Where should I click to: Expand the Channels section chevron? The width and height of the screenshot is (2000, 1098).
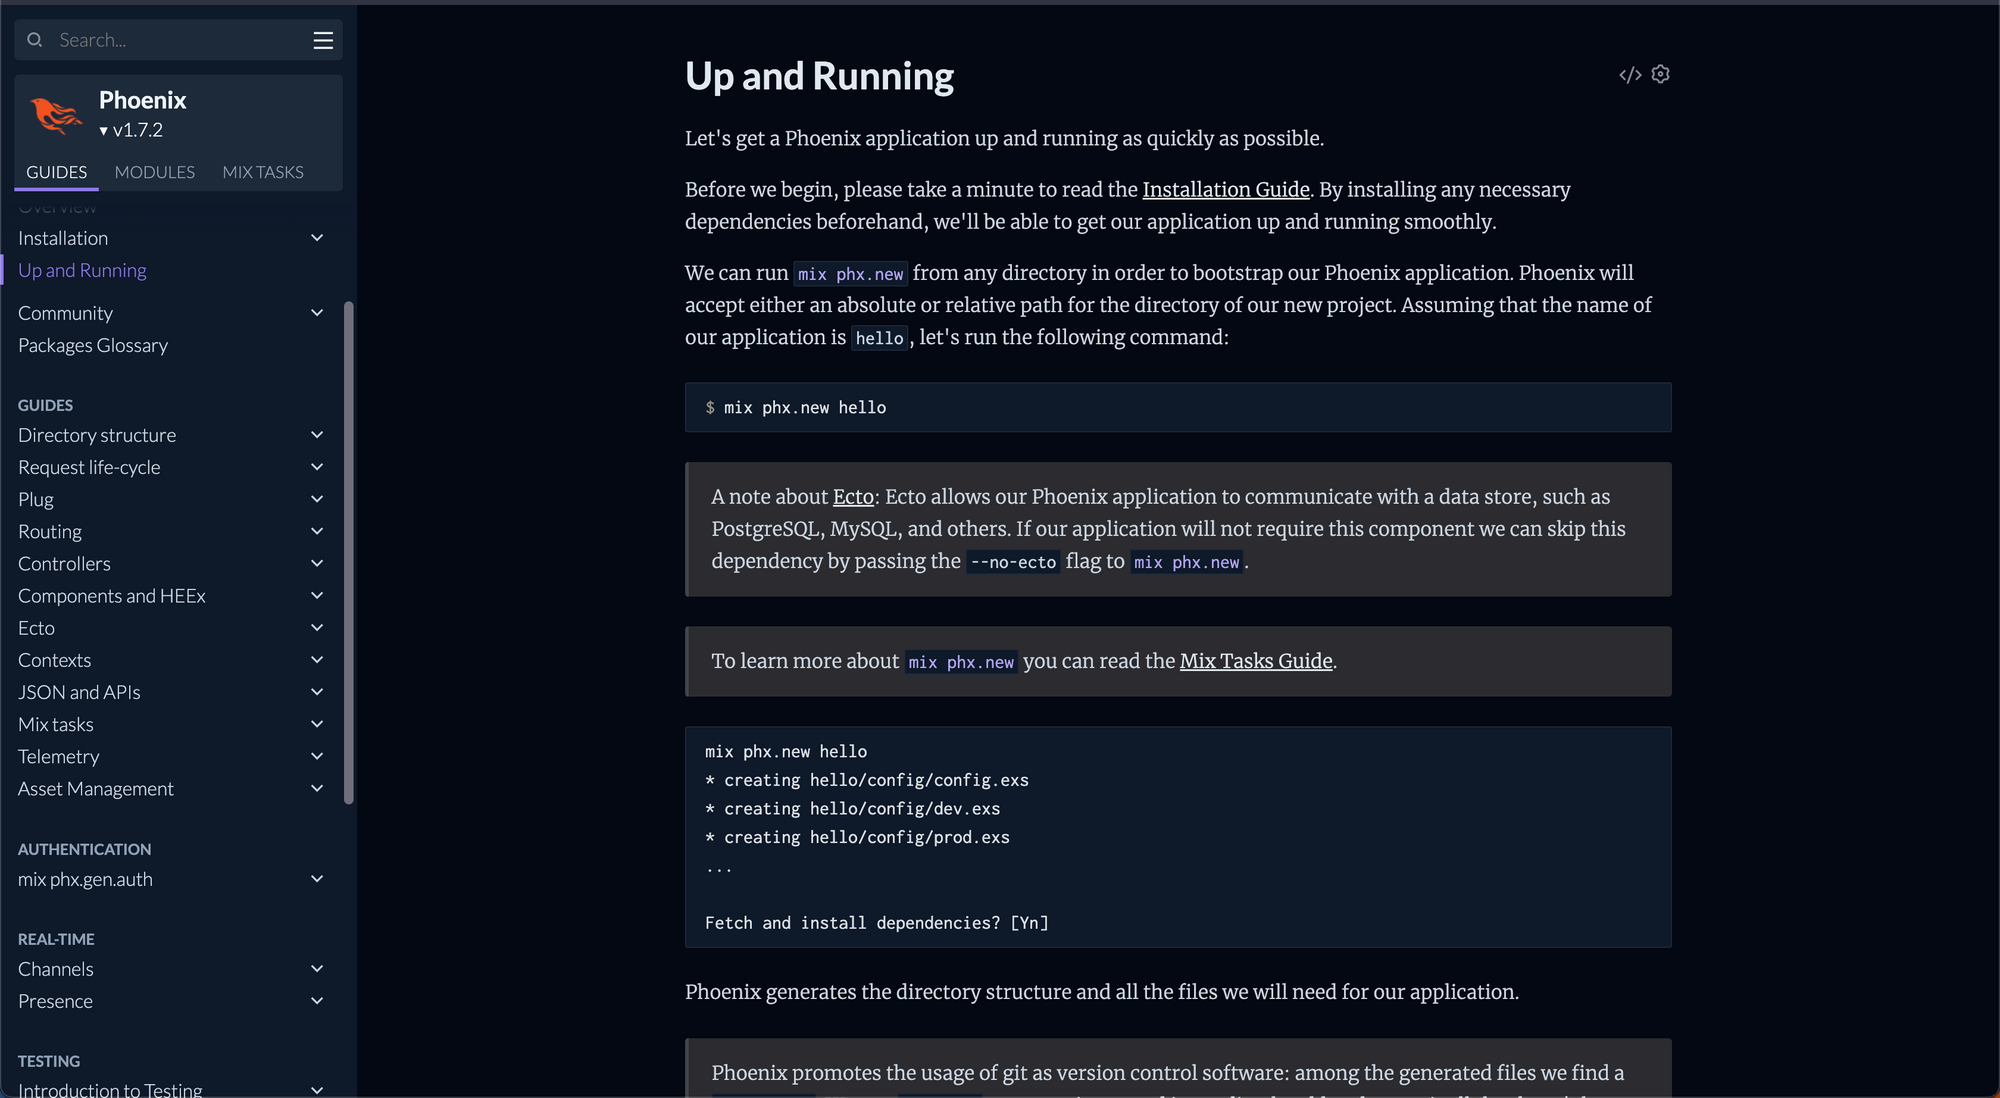tap(317, 969)
